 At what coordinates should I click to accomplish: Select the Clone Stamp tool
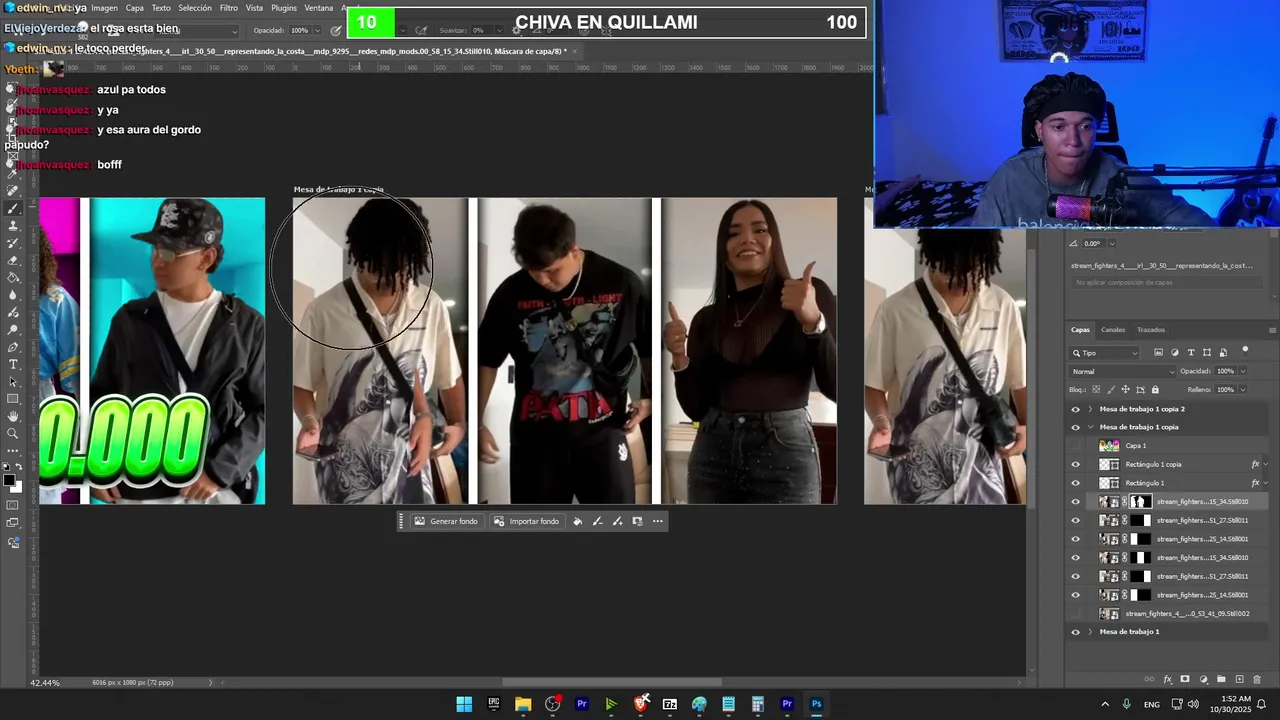(13, 226)
